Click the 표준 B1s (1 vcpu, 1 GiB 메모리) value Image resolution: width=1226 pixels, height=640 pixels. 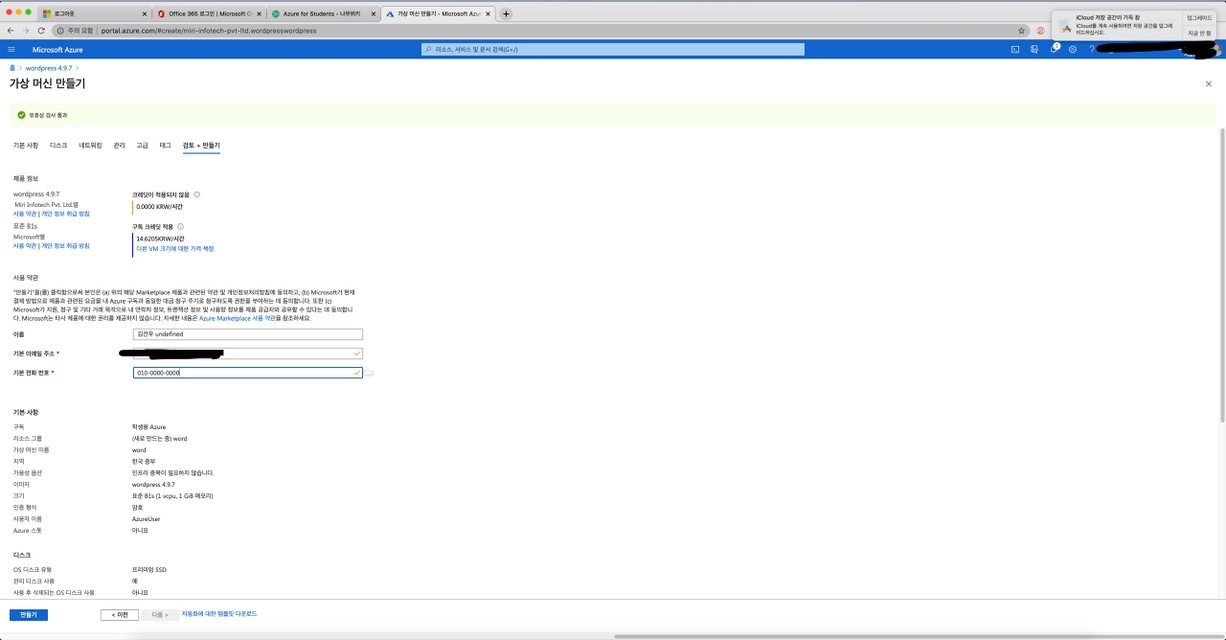[x=172, y=496]
